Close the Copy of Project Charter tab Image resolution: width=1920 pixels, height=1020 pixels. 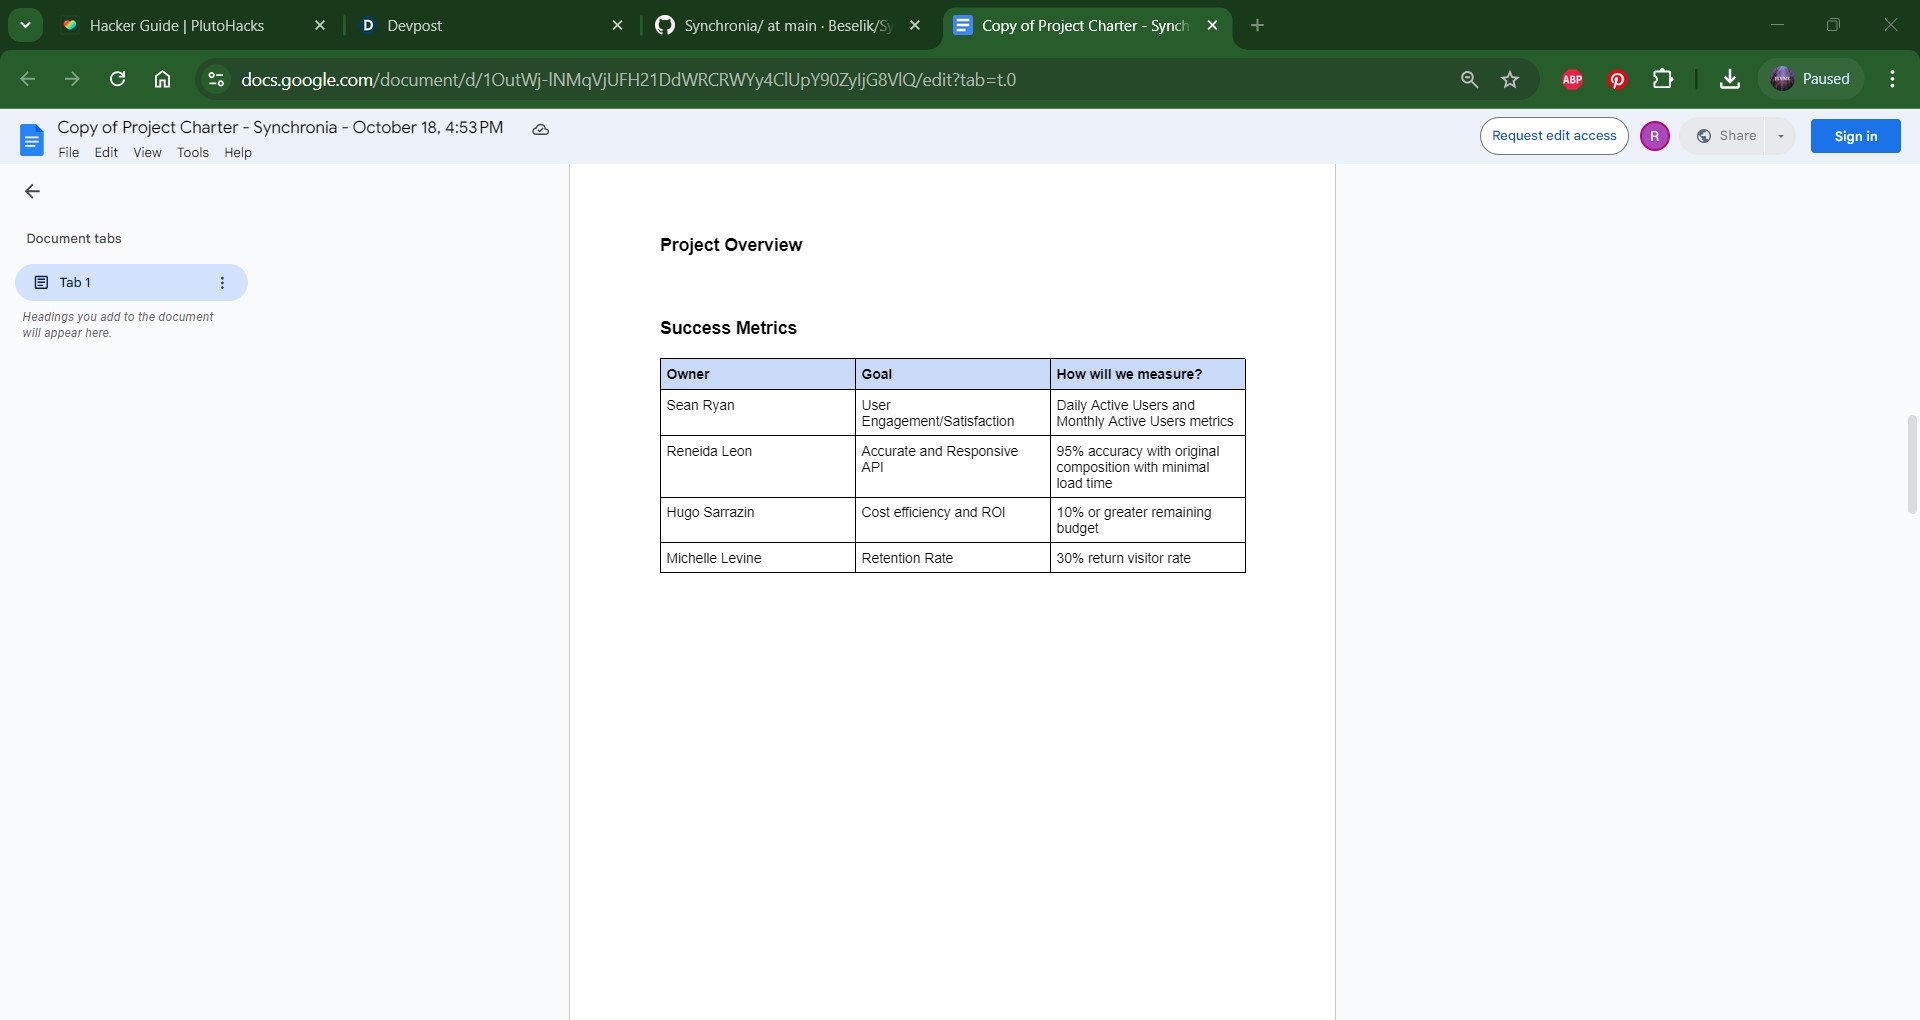[1213, 26]
